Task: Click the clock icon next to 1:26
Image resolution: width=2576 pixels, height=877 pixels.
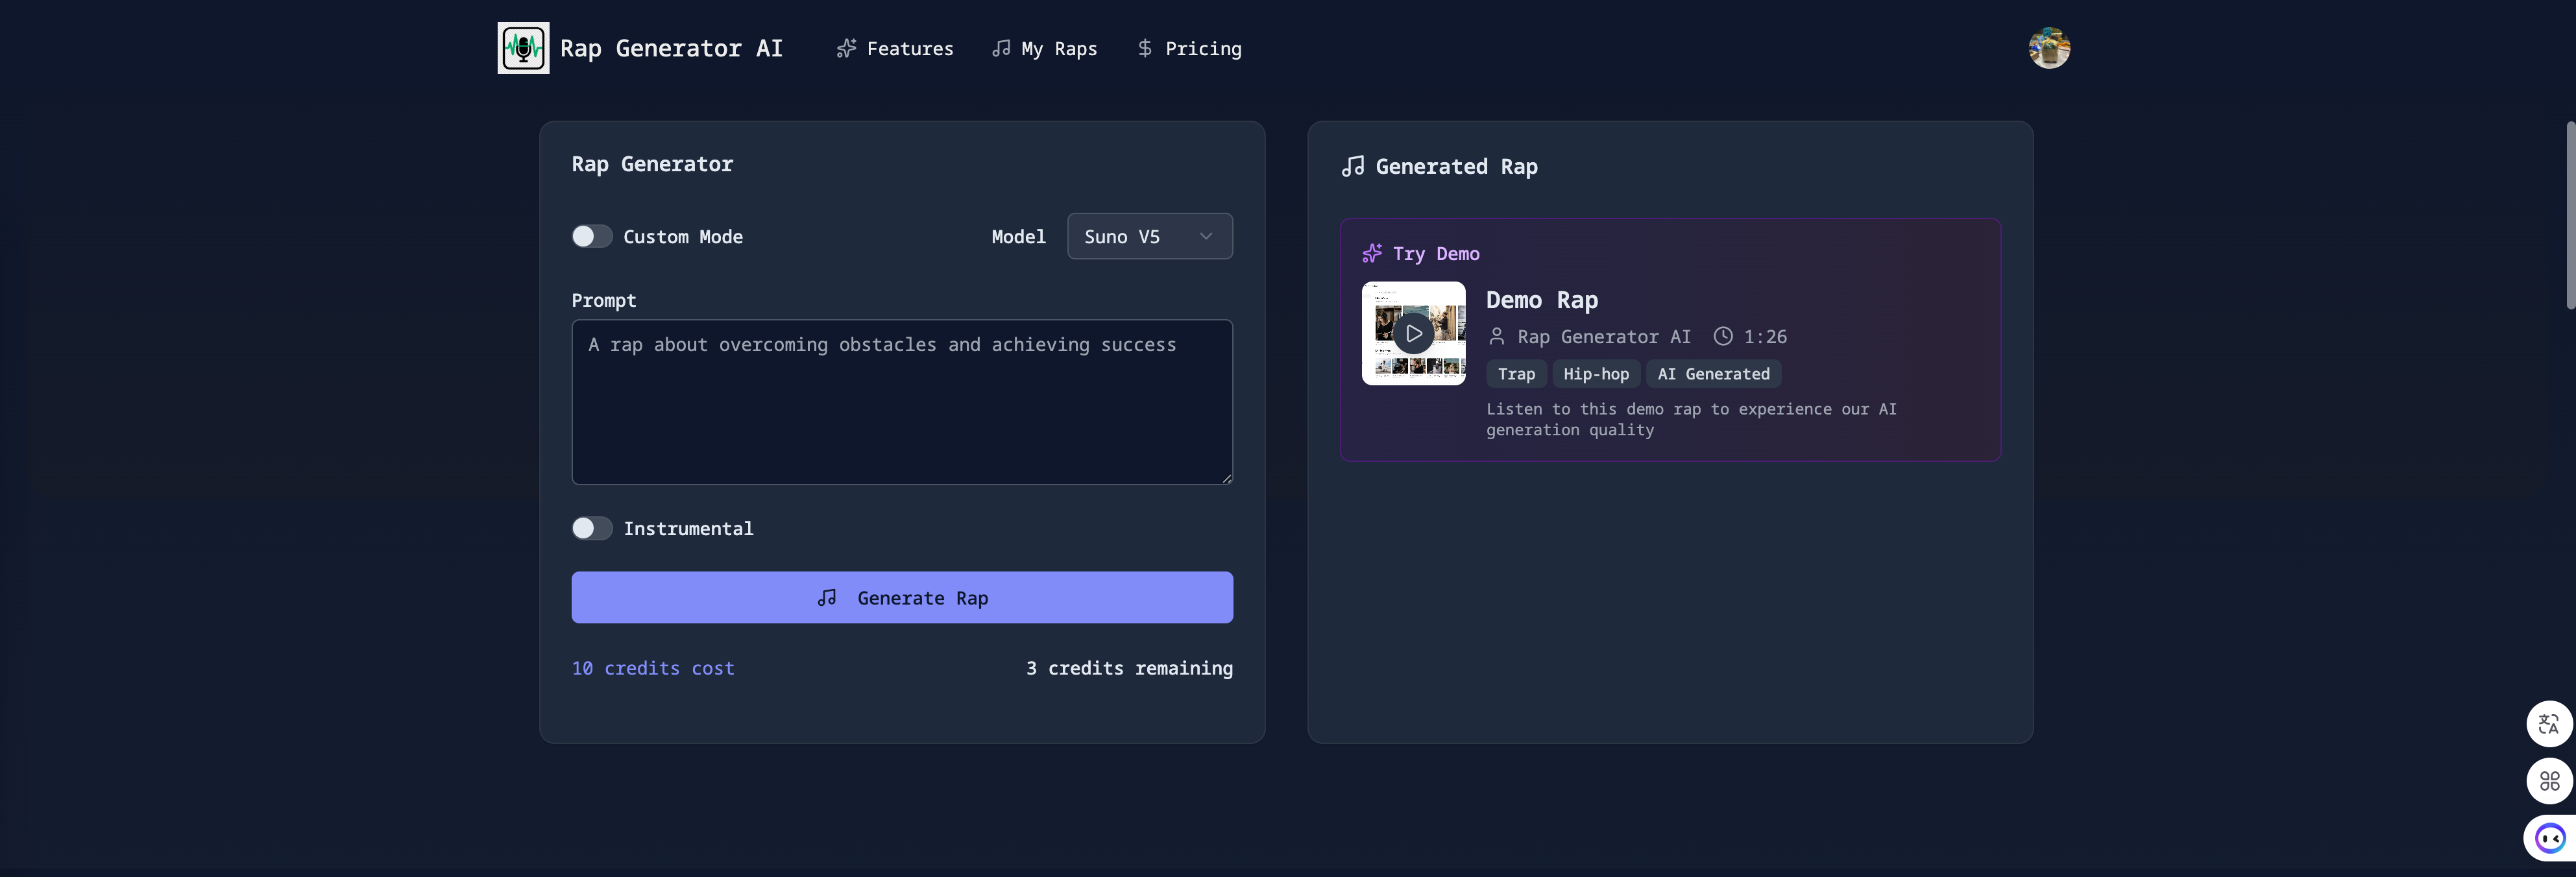Action: tap(1722, 337)
